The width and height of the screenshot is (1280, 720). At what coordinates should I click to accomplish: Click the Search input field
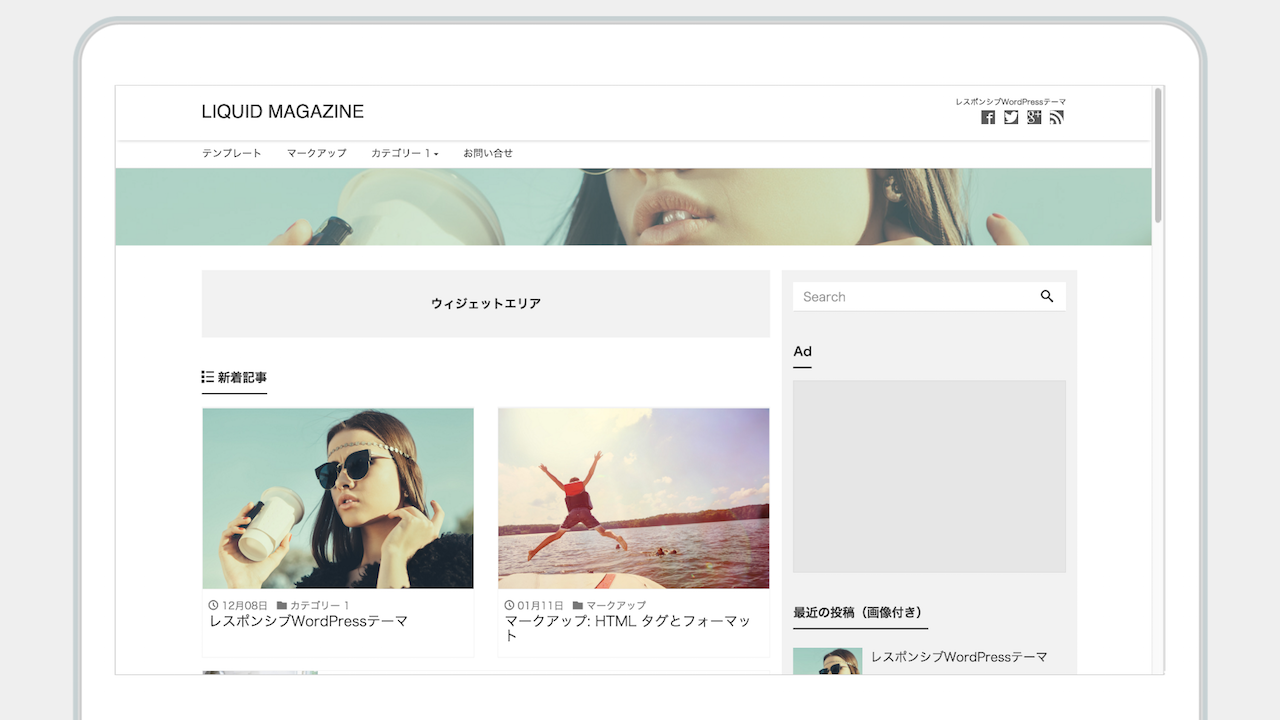pos(910,297)
